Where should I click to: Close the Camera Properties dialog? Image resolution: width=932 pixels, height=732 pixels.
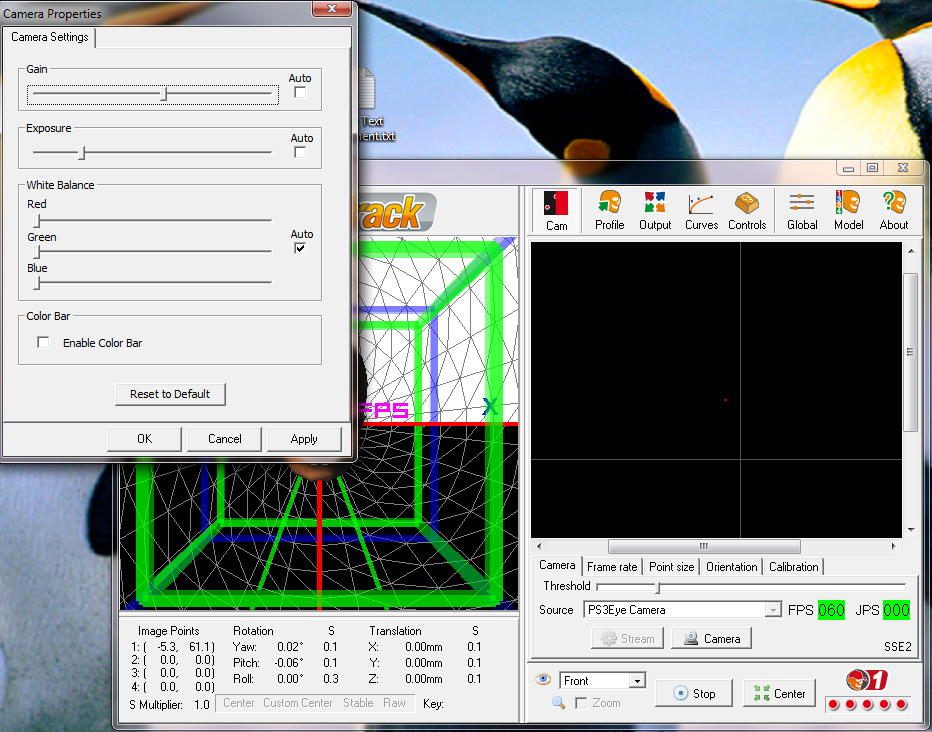tap(332, 8)
